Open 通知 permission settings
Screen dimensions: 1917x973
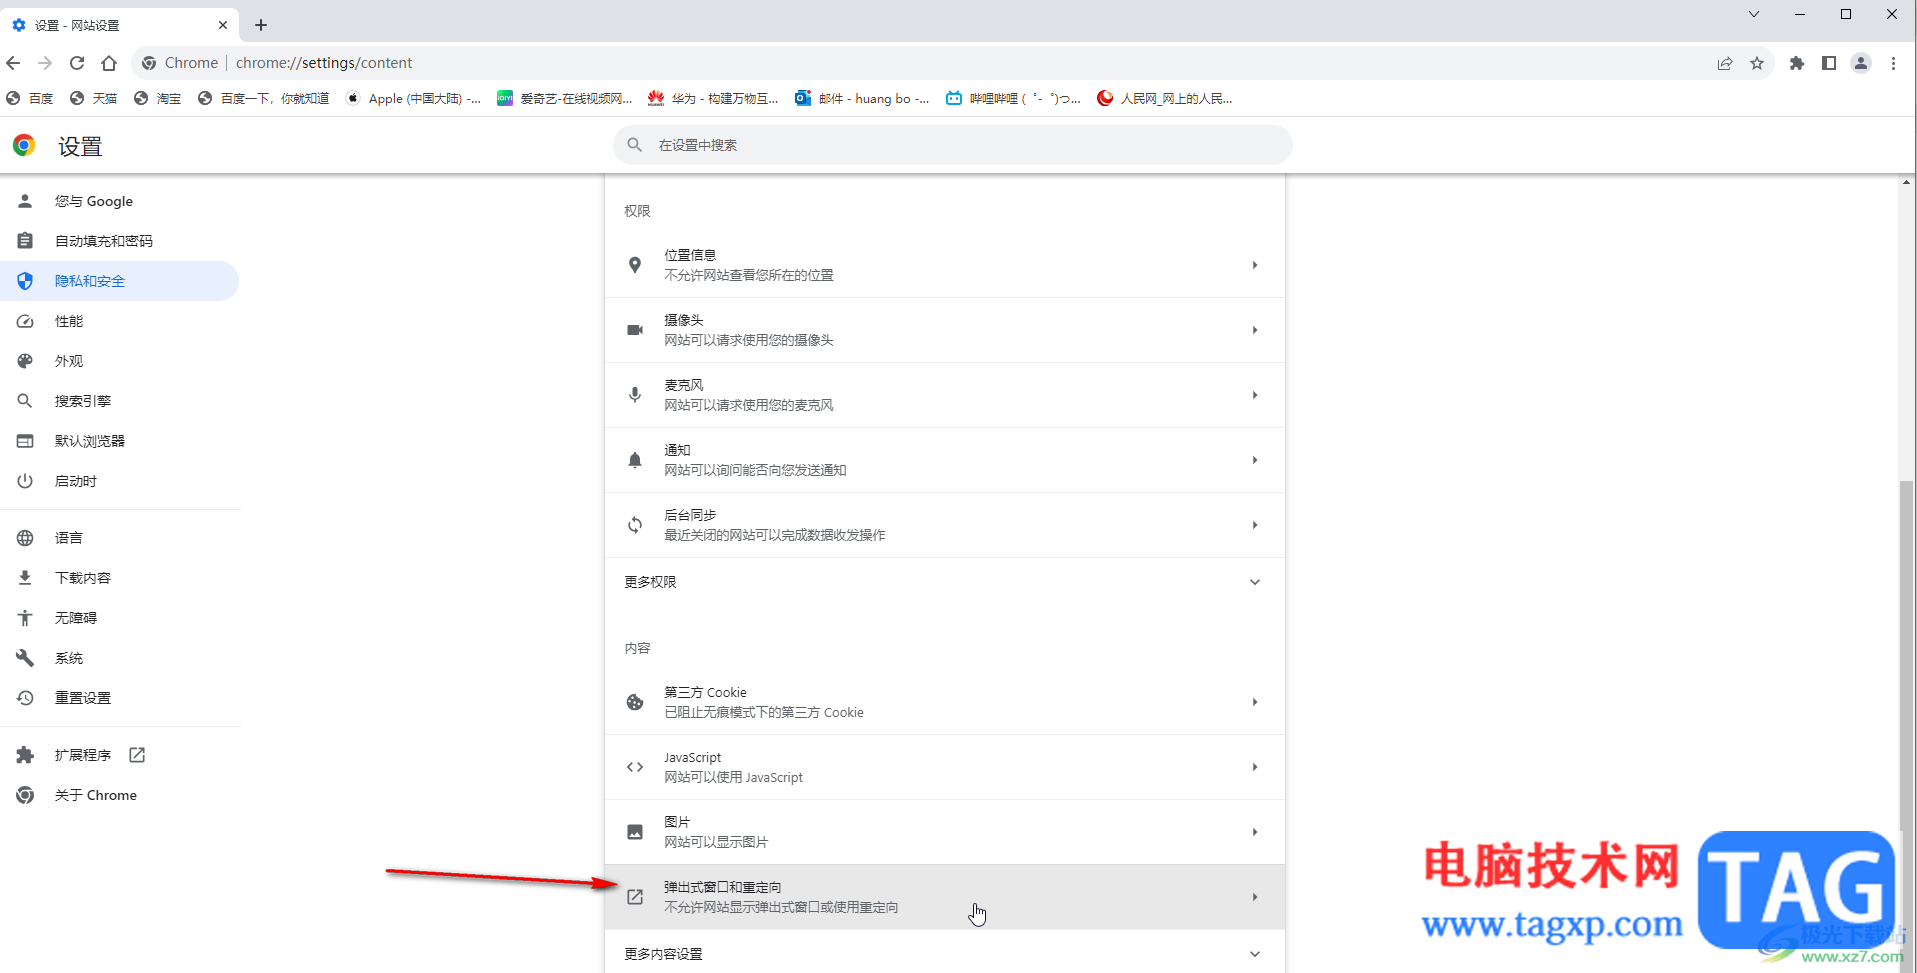pos(944,460)
